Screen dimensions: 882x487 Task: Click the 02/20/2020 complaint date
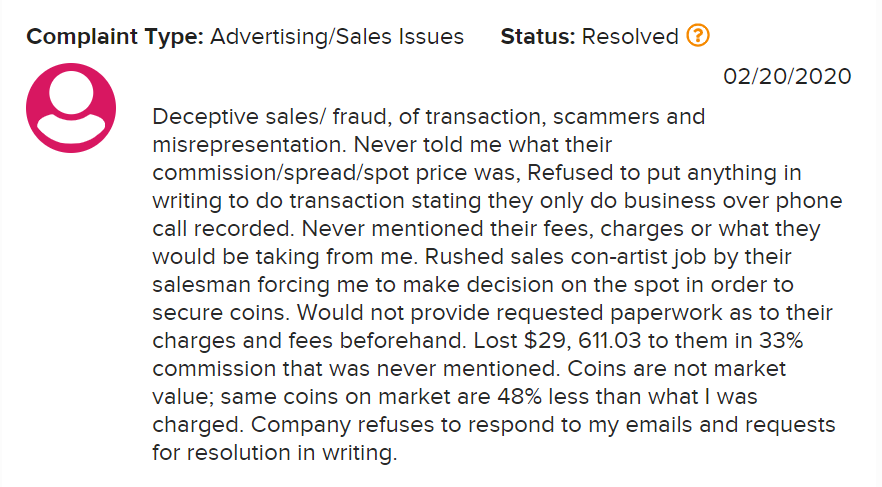[788, 76]
